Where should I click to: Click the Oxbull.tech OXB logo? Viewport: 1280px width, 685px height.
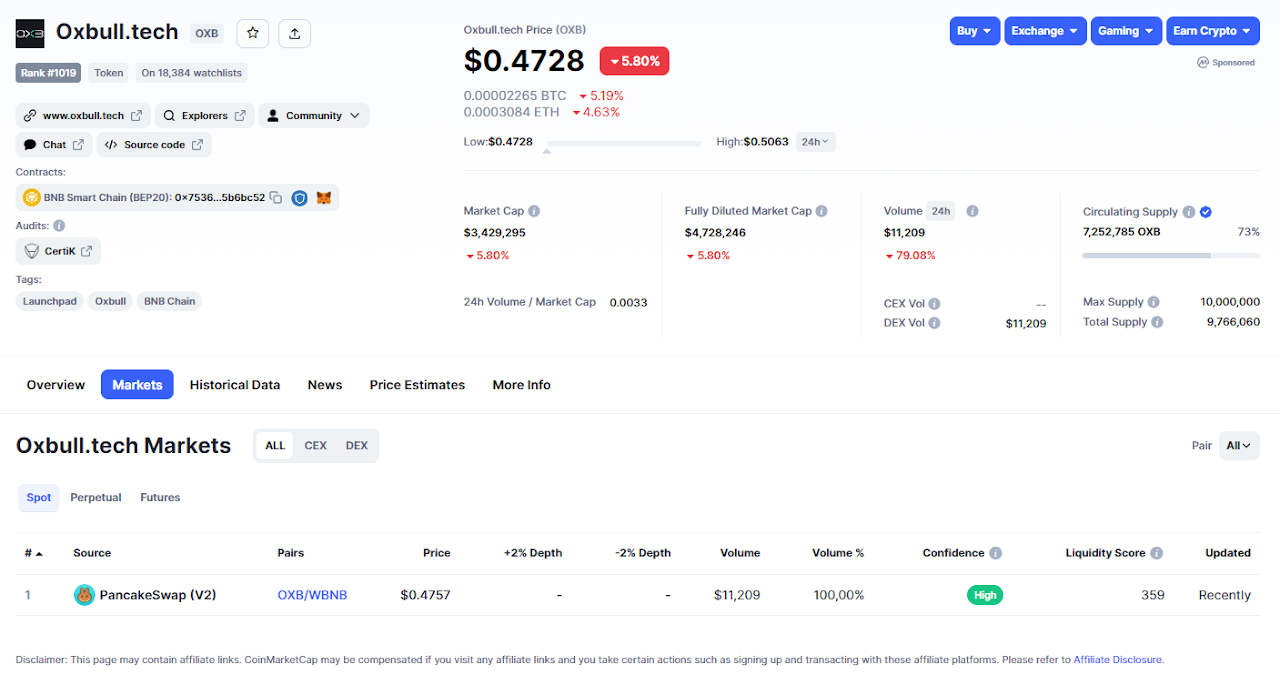coord(30,33)
